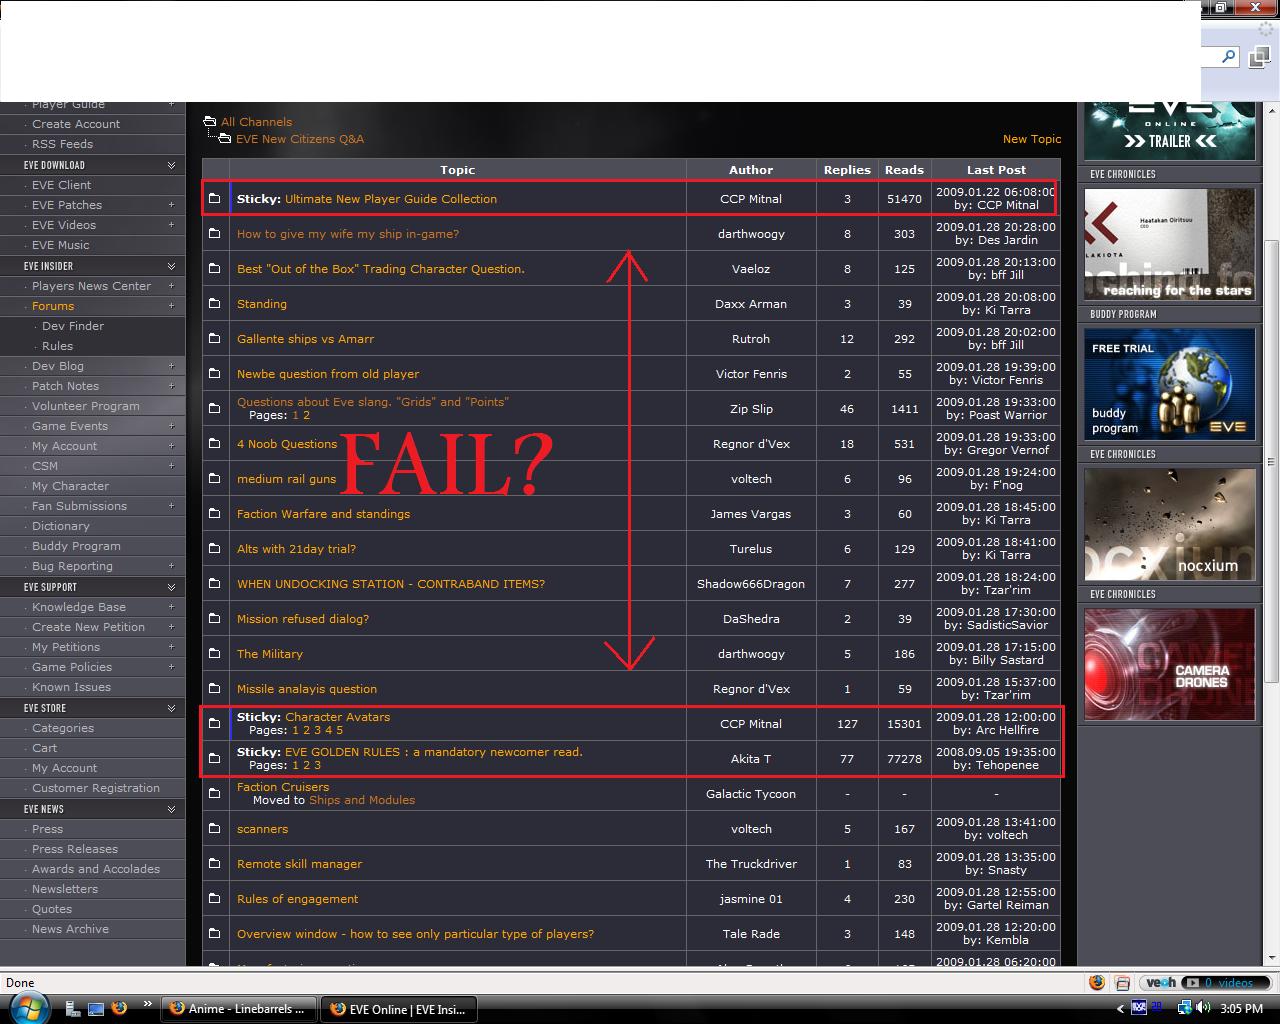Viewport: 1280px width, 1024px height.
Task: Open the Forums sidebar menu item
Action: [53, 306]
